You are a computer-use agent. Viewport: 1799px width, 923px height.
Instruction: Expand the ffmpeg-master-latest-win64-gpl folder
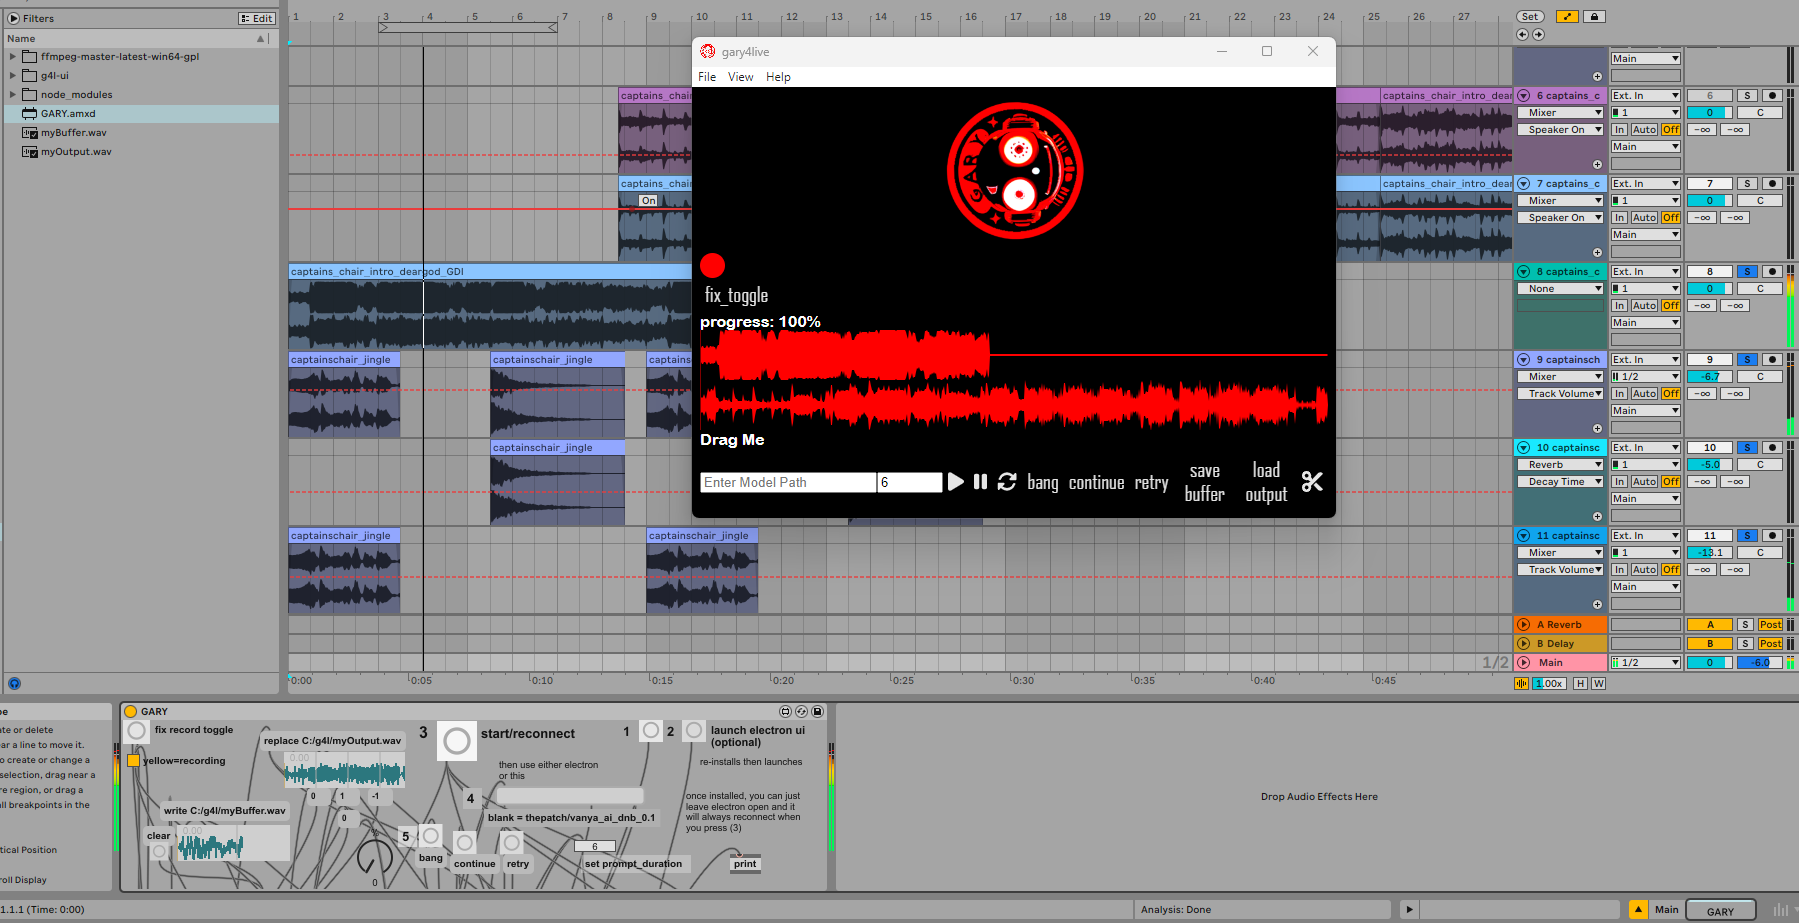pos(12,57)
